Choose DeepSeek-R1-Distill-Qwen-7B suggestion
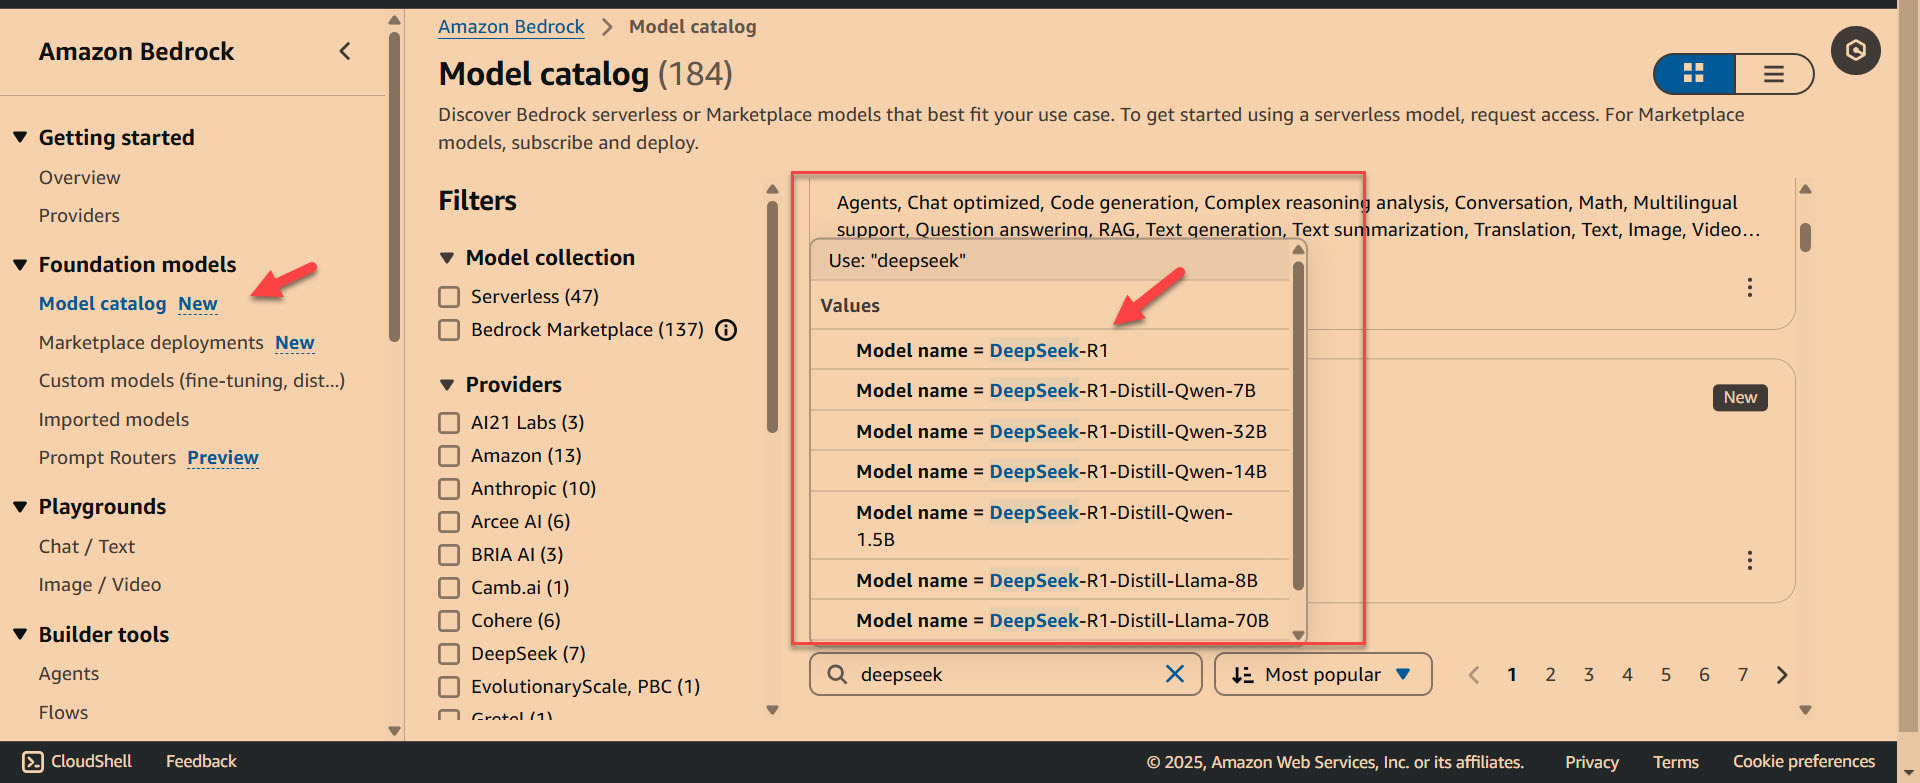Screen dimensions: 1920x783 (x=1050, y=390)
